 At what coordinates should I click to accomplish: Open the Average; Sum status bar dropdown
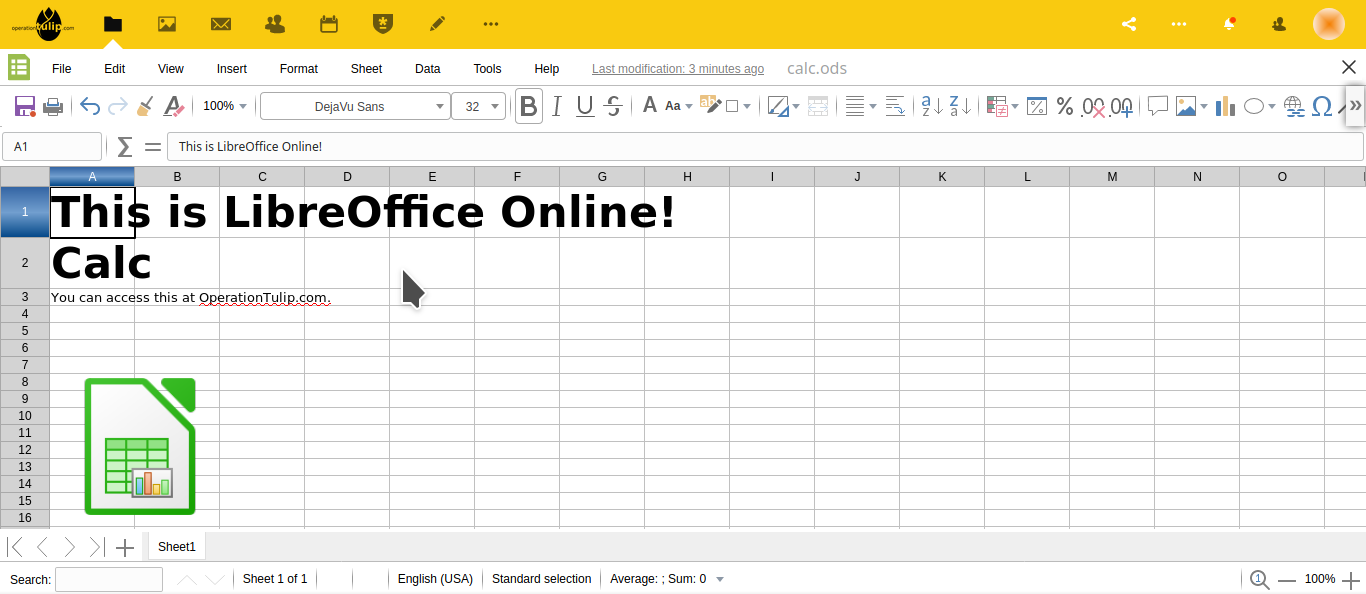click(720, 579)
